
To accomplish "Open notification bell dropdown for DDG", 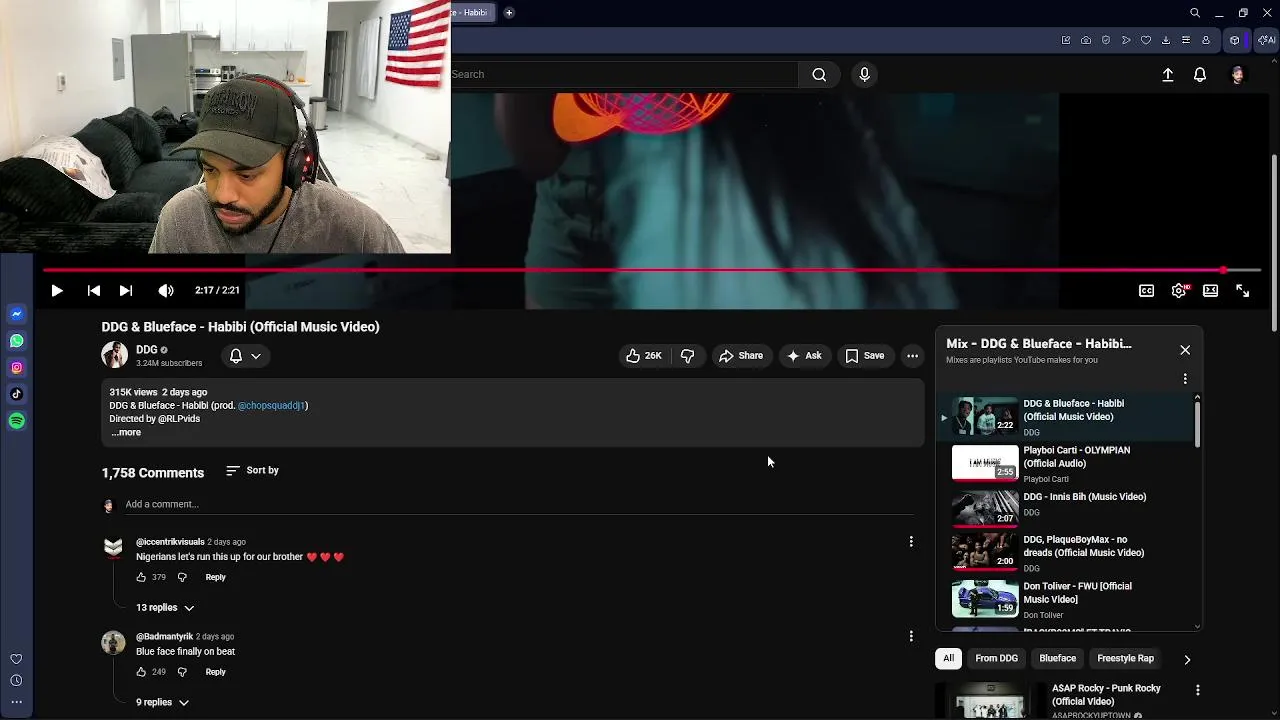I will tap(245, 356).
